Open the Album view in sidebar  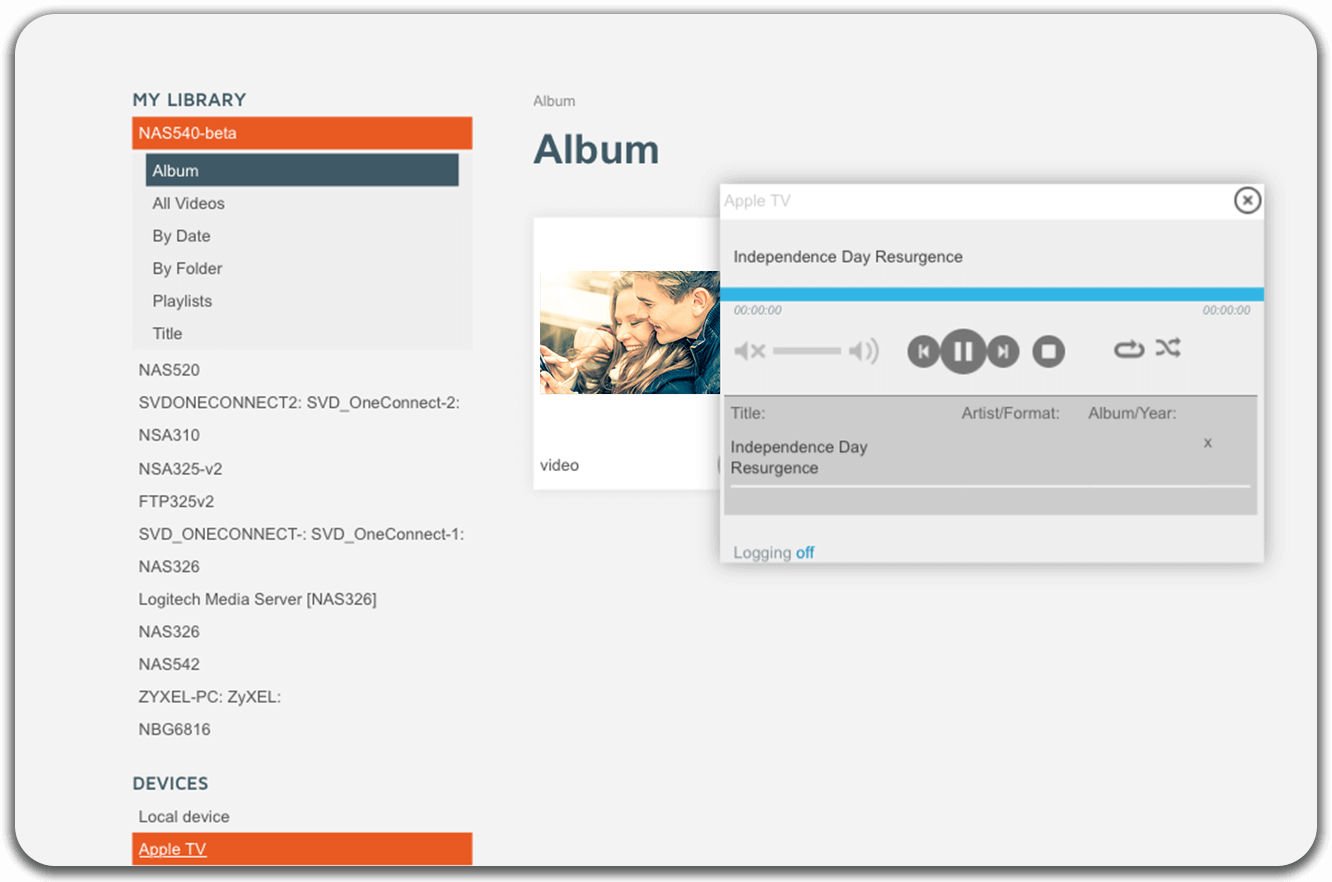coord(302,170)
